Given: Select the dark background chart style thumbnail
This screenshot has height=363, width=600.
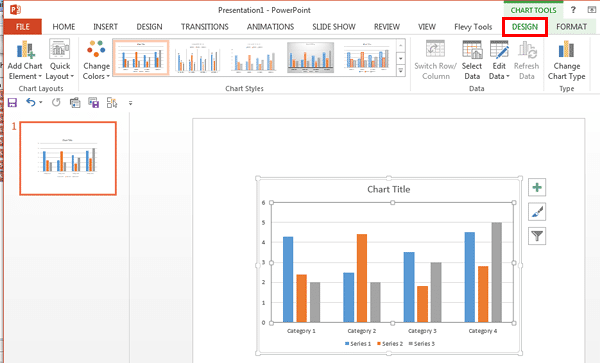Looking at the screenshot, I should pos(310,58).
